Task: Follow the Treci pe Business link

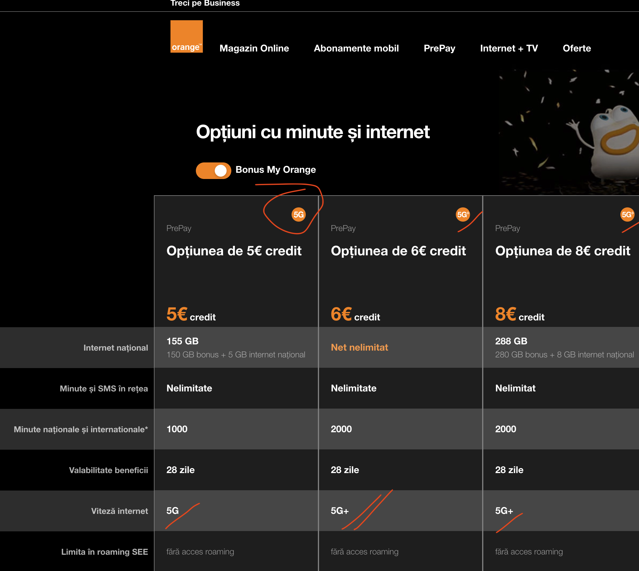Action: point(205,3)
